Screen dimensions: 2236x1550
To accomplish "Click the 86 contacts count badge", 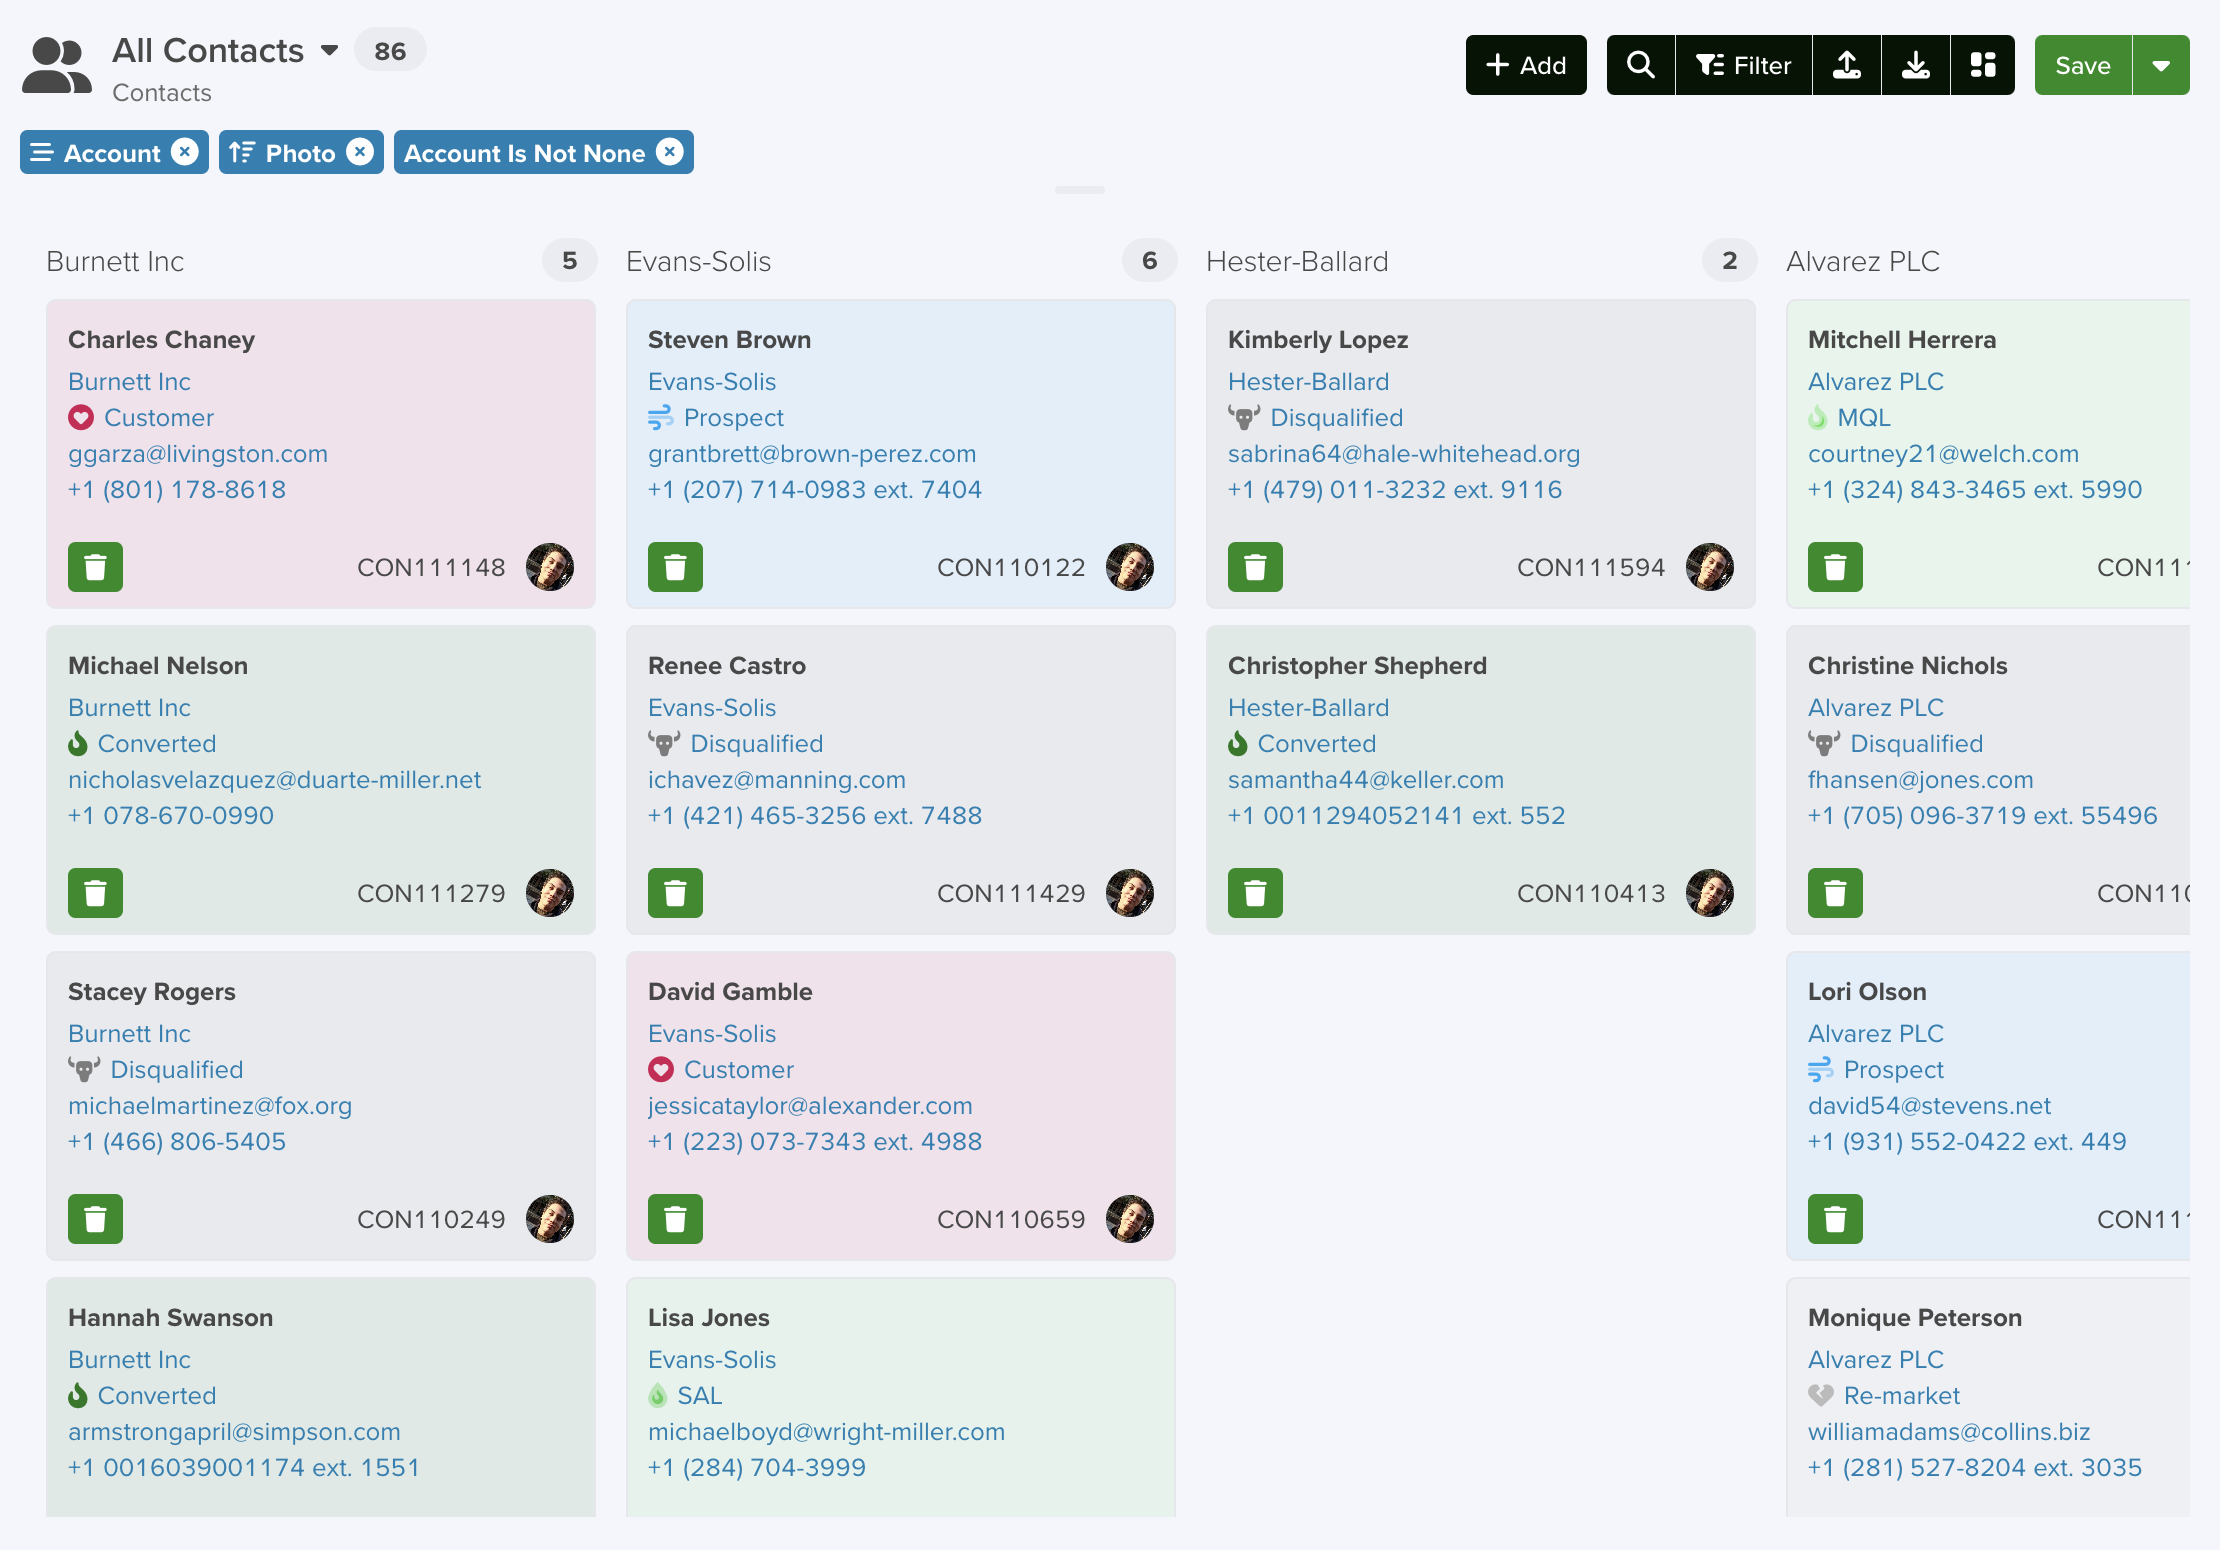I will (390, 50).
